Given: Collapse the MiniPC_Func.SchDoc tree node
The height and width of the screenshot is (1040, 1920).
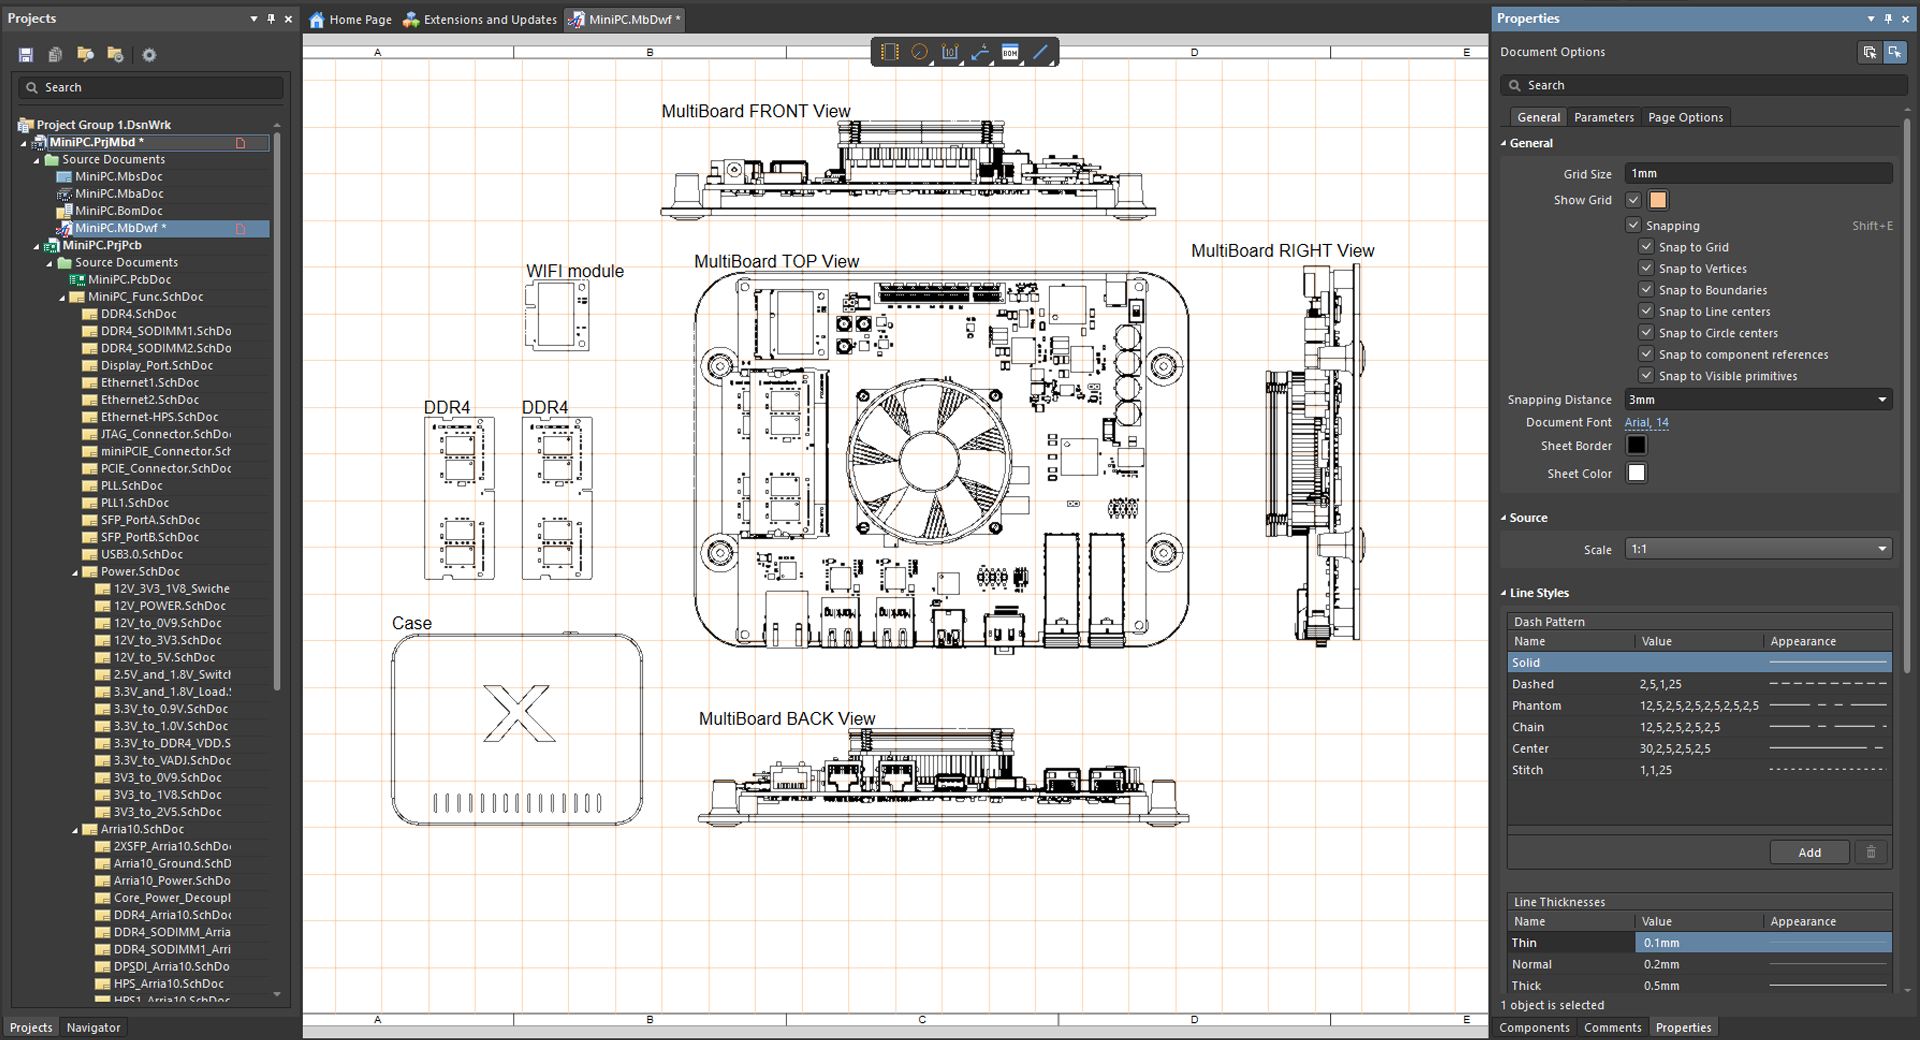Looking at the screenshot, I should 62,298.
